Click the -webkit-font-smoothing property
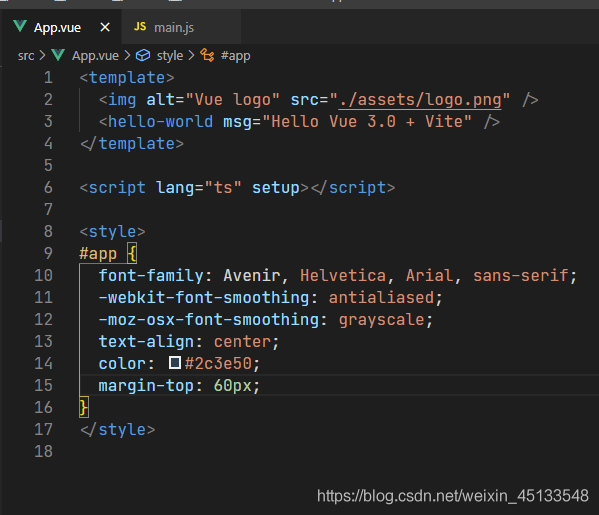 [x=204, y=298]
